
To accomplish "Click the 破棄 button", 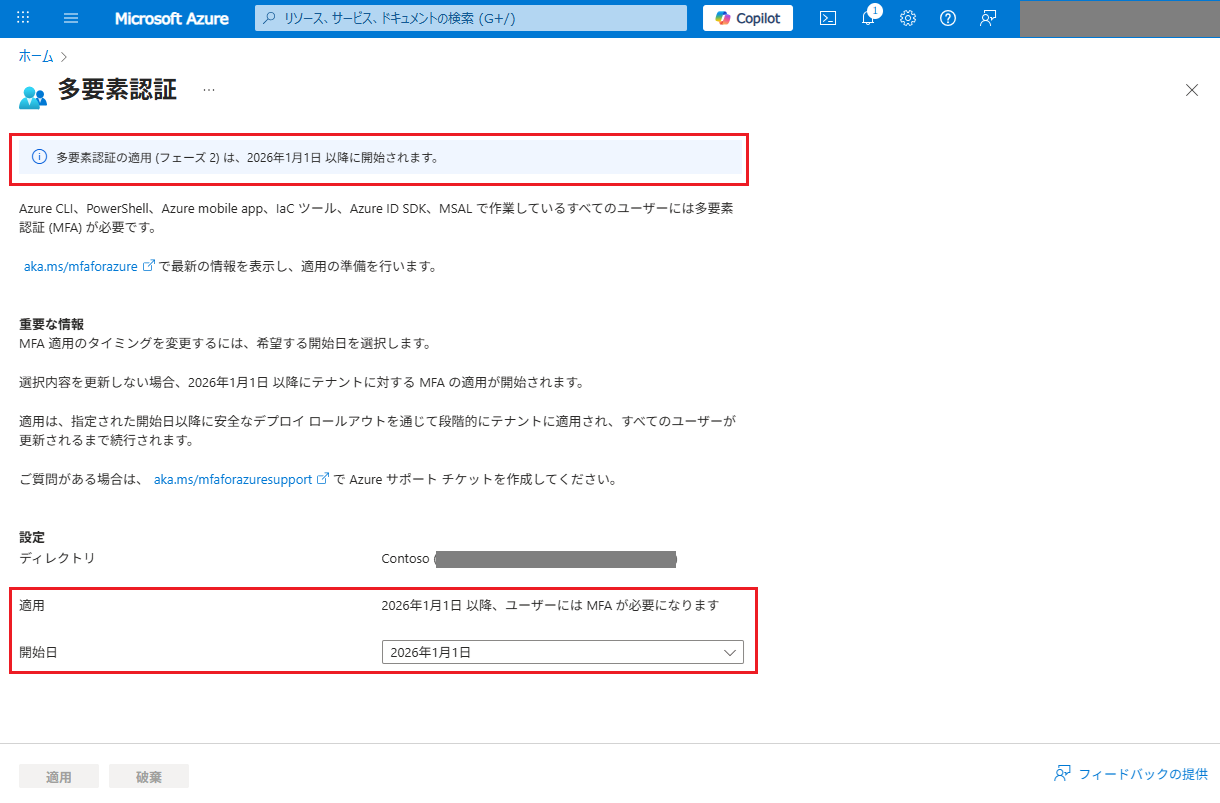I will (x=149, y=777).
